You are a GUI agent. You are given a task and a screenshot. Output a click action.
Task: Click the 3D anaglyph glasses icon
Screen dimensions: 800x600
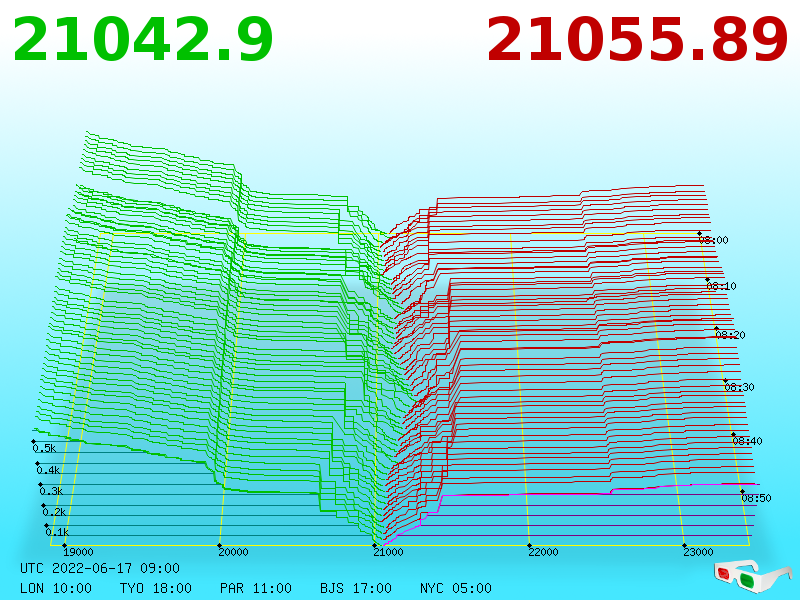[x=752, y=576]
